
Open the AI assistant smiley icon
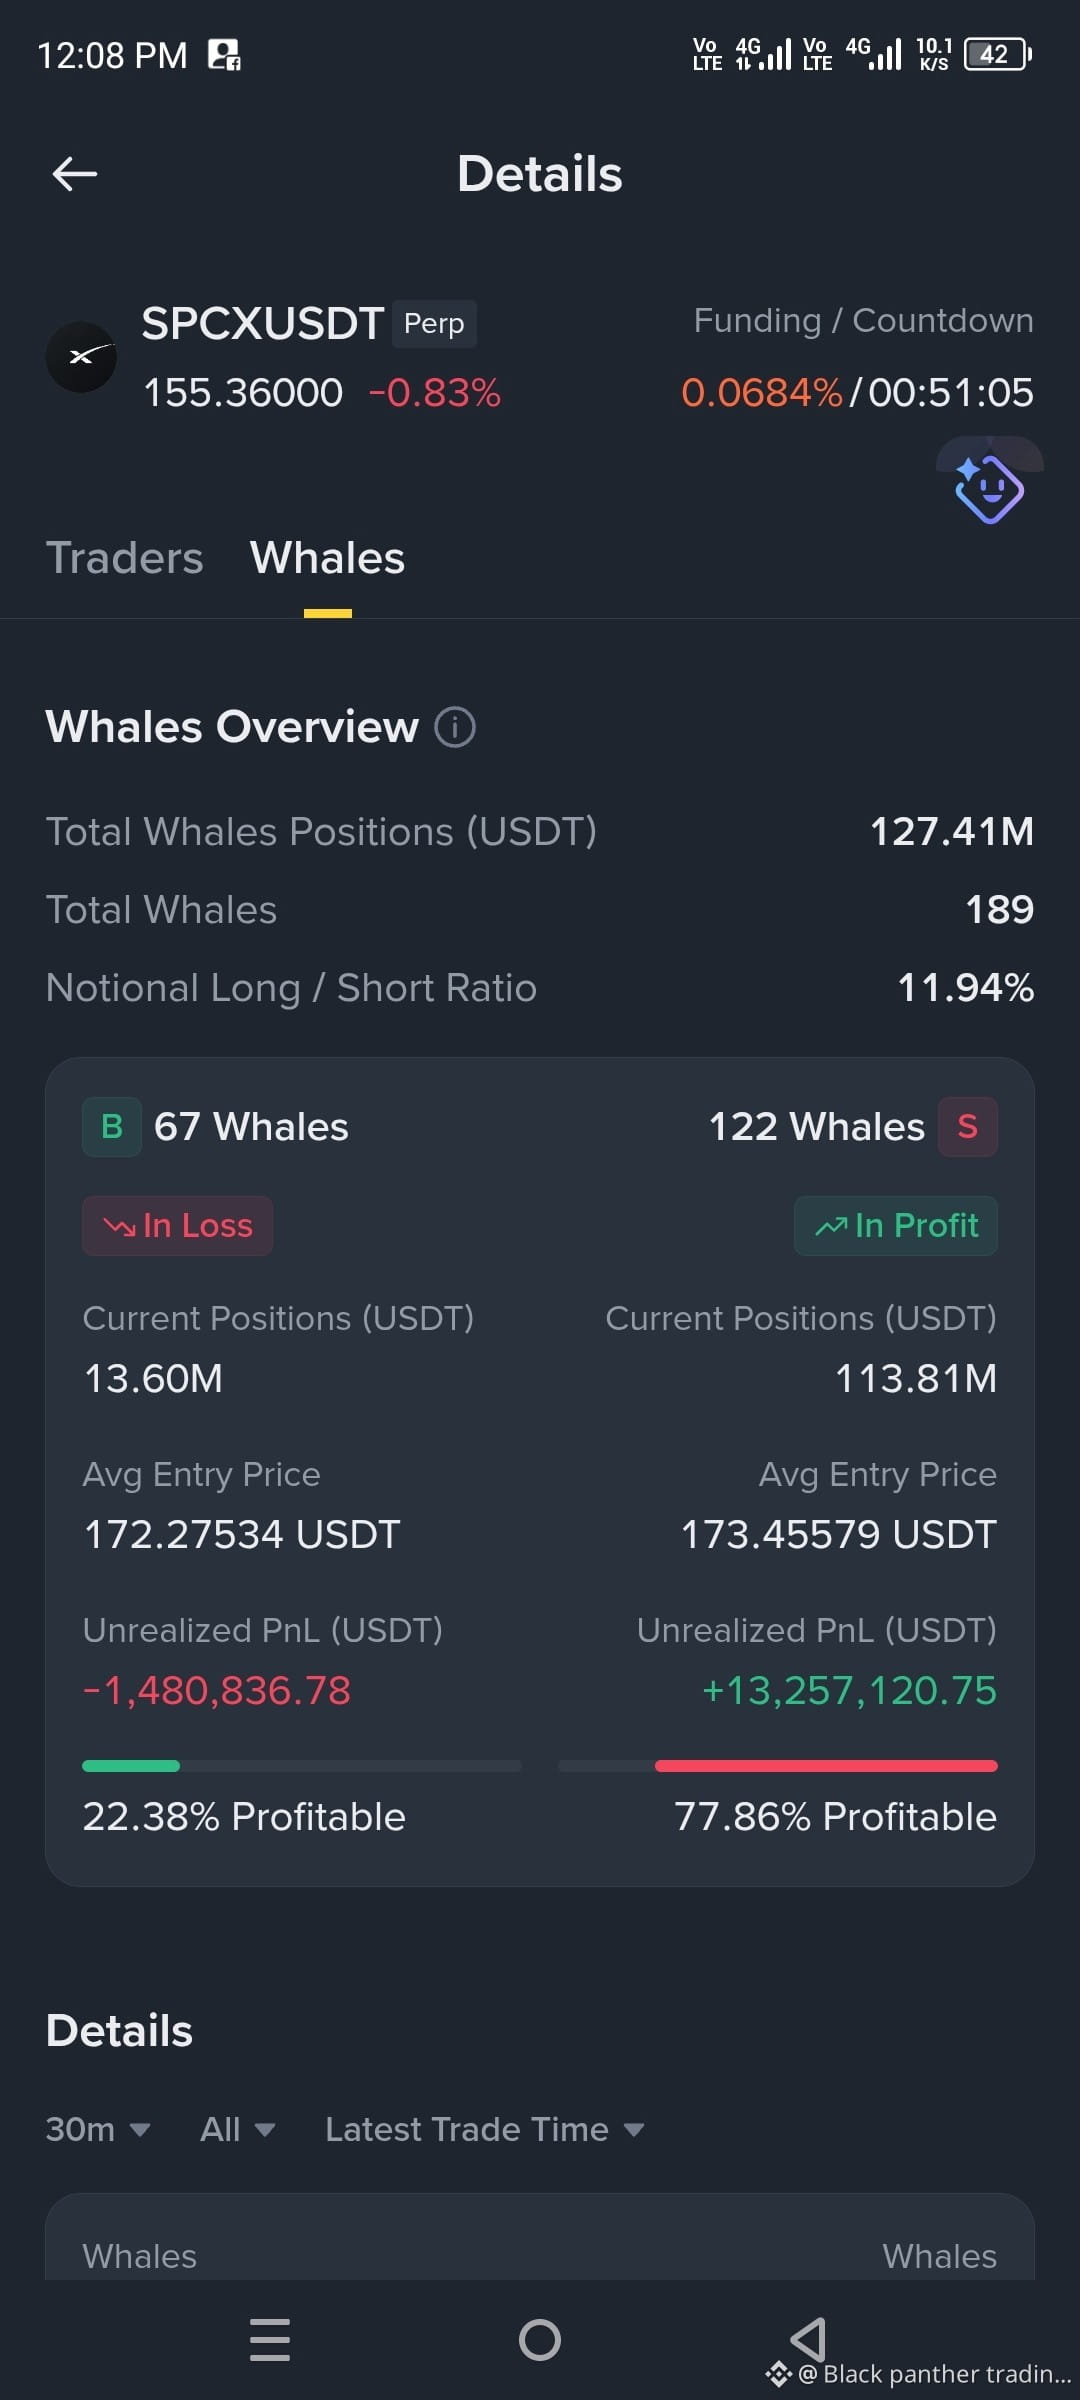pyautogui.click(x=989, y=488)
